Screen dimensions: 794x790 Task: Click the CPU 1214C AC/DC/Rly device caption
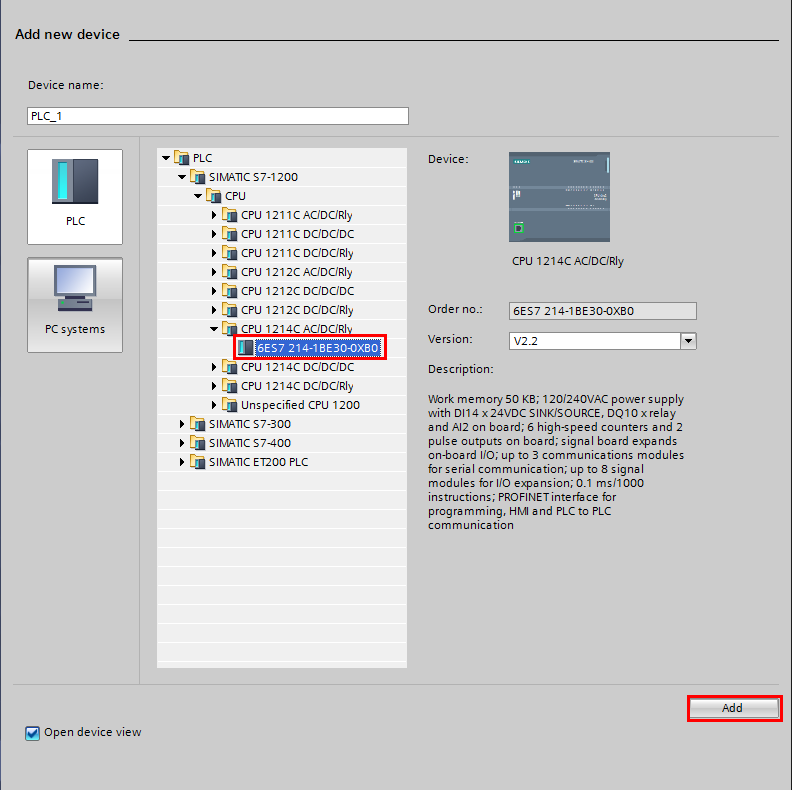[x=568, y=261]
